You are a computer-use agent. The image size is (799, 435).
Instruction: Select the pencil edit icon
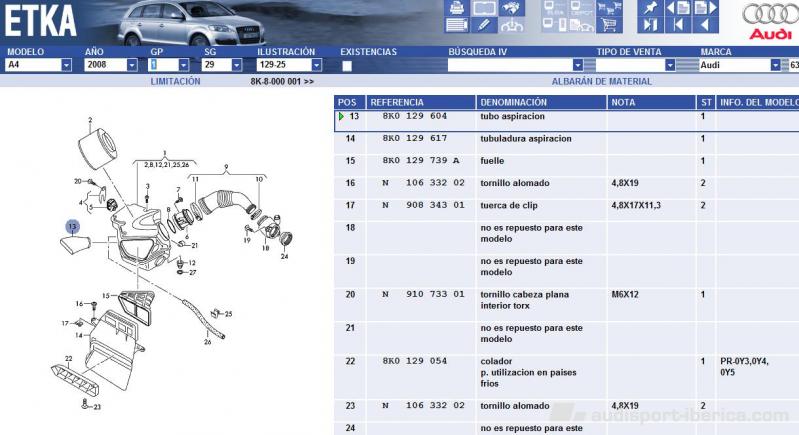click(484, 25)
